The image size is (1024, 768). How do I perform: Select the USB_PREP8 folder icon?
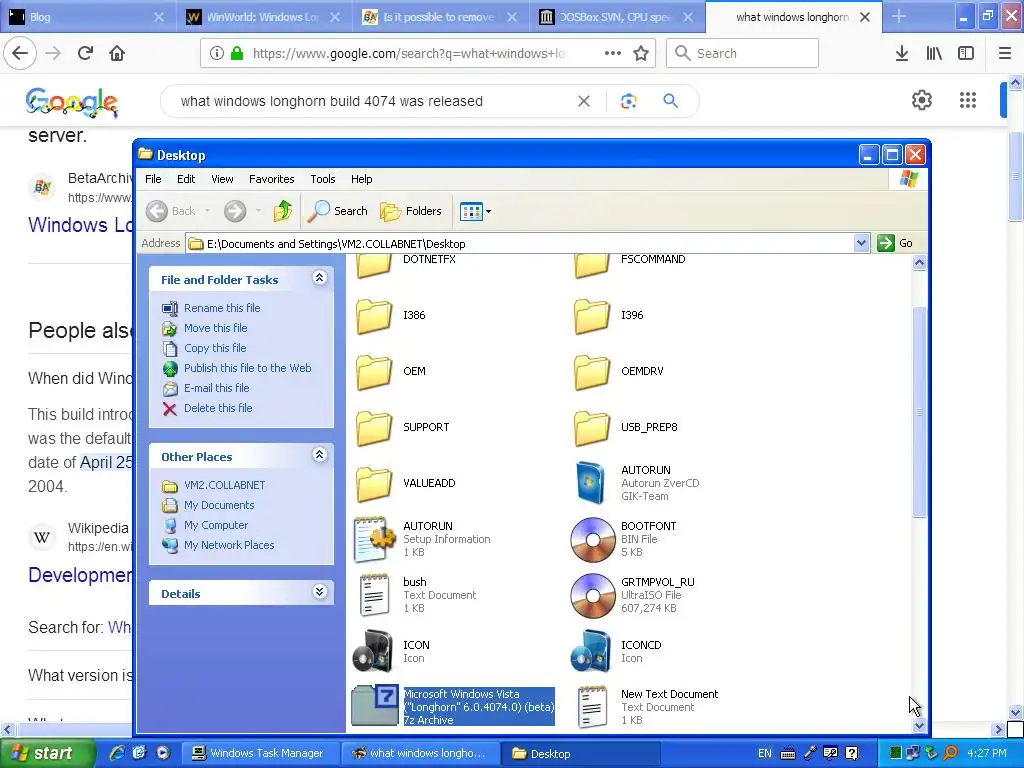point(592,428)
